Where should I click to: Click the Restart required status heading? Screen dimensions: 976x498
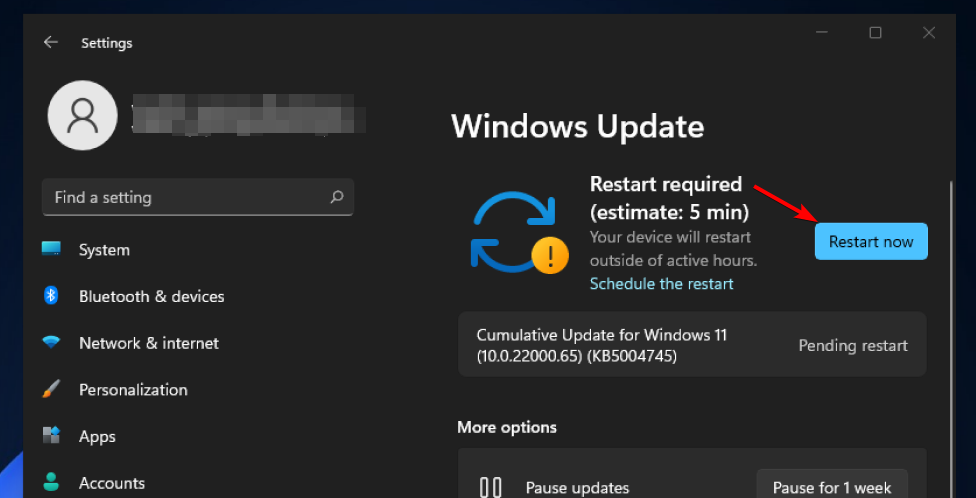click(669, 198)
